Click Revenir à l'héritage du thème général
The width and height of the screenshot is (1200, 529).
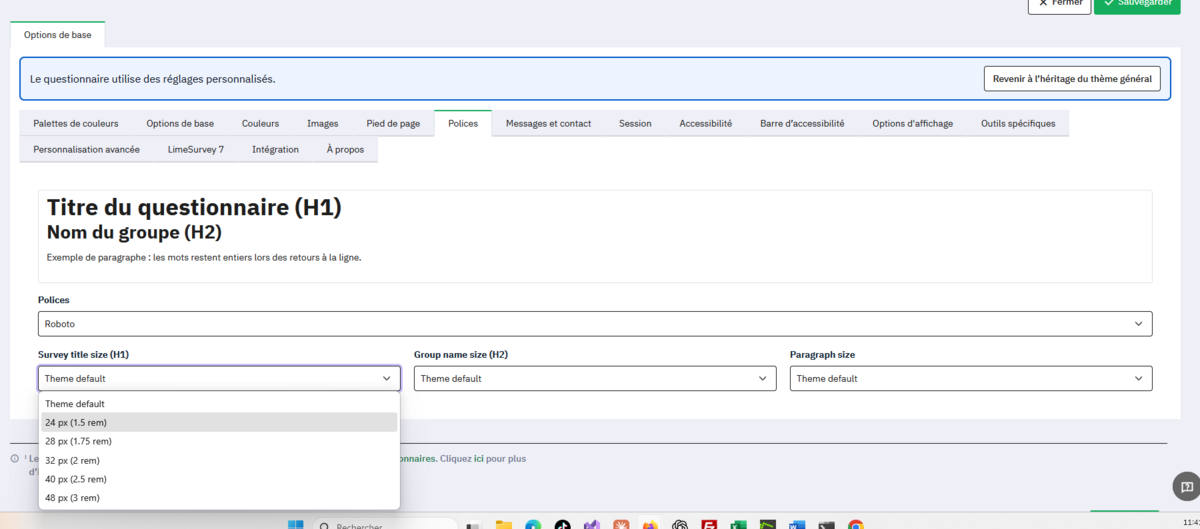[1072, 78]
